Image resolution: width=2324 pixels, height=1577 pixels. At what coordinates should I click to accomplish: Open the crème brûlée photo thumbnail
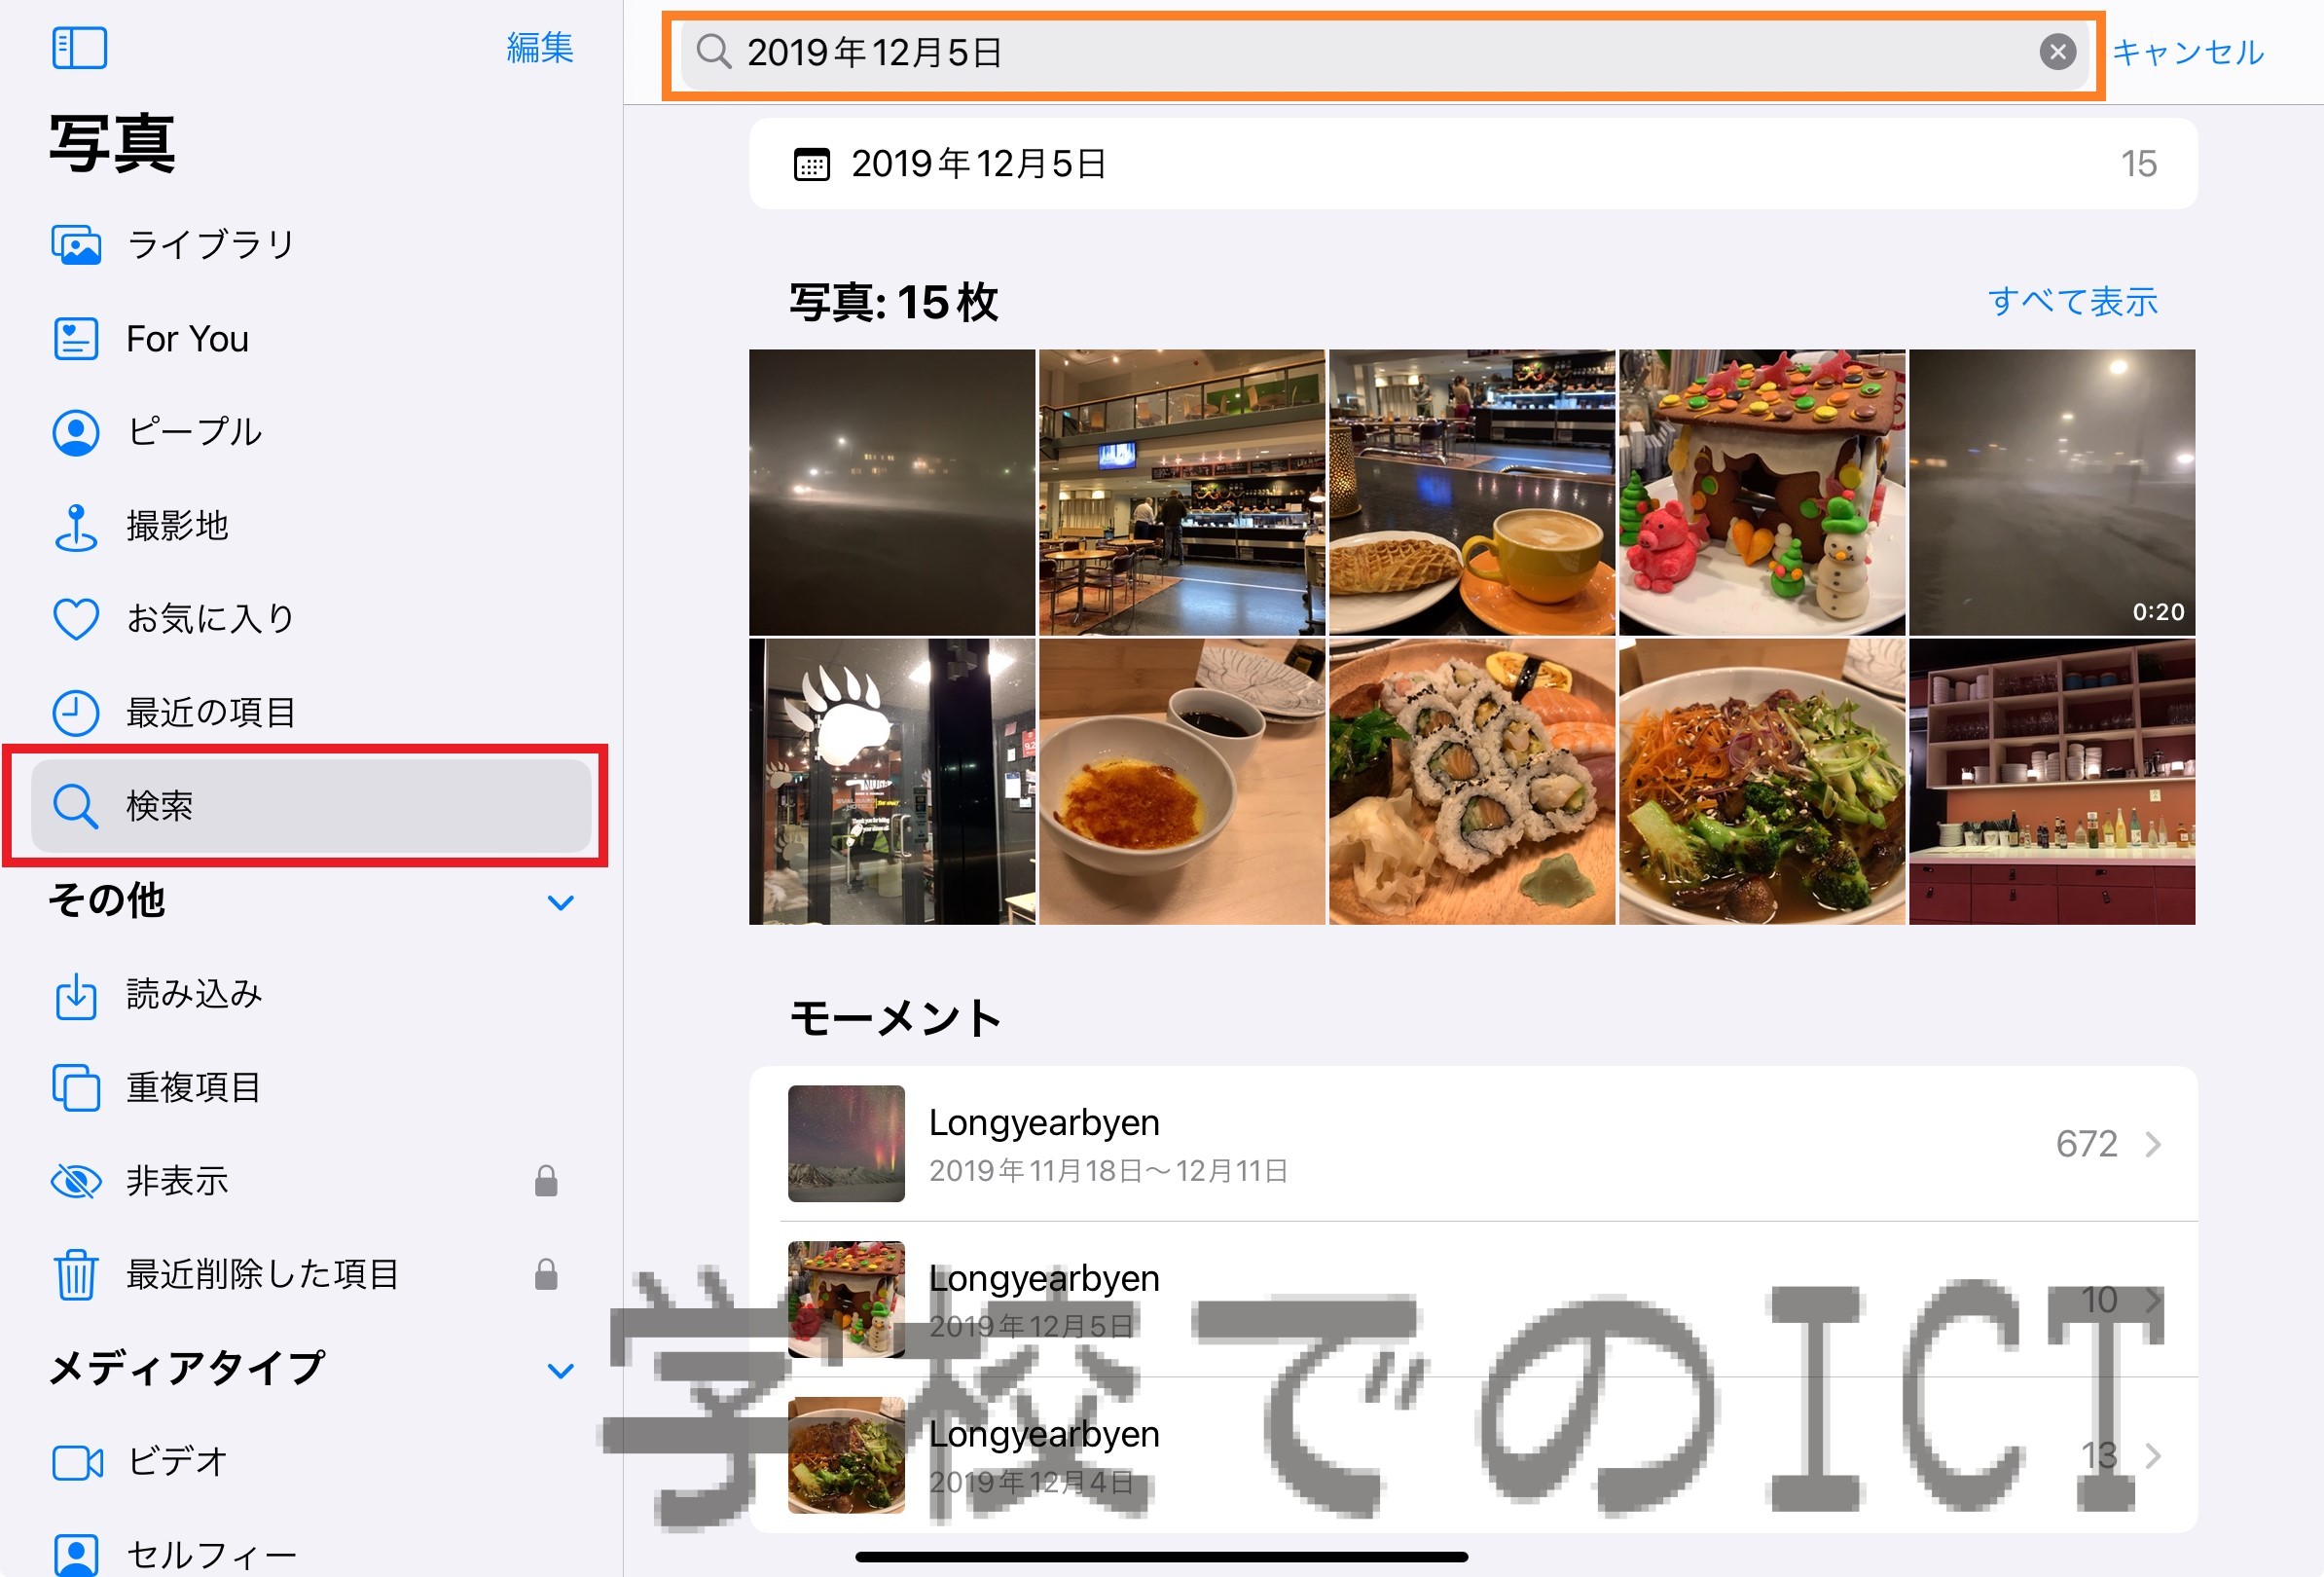(x=1182, y=782)
